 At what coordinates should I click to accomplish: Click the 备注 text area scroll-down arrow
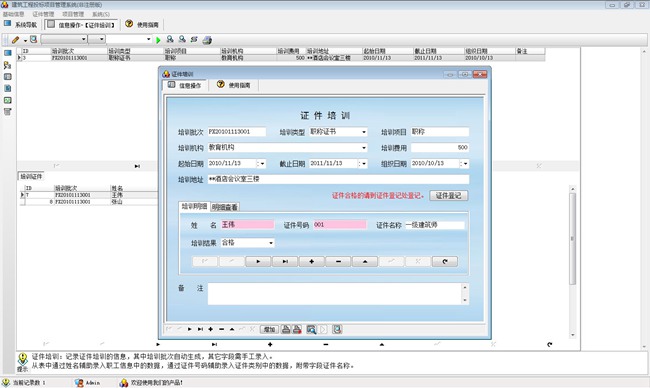click(x=465, y=300)
